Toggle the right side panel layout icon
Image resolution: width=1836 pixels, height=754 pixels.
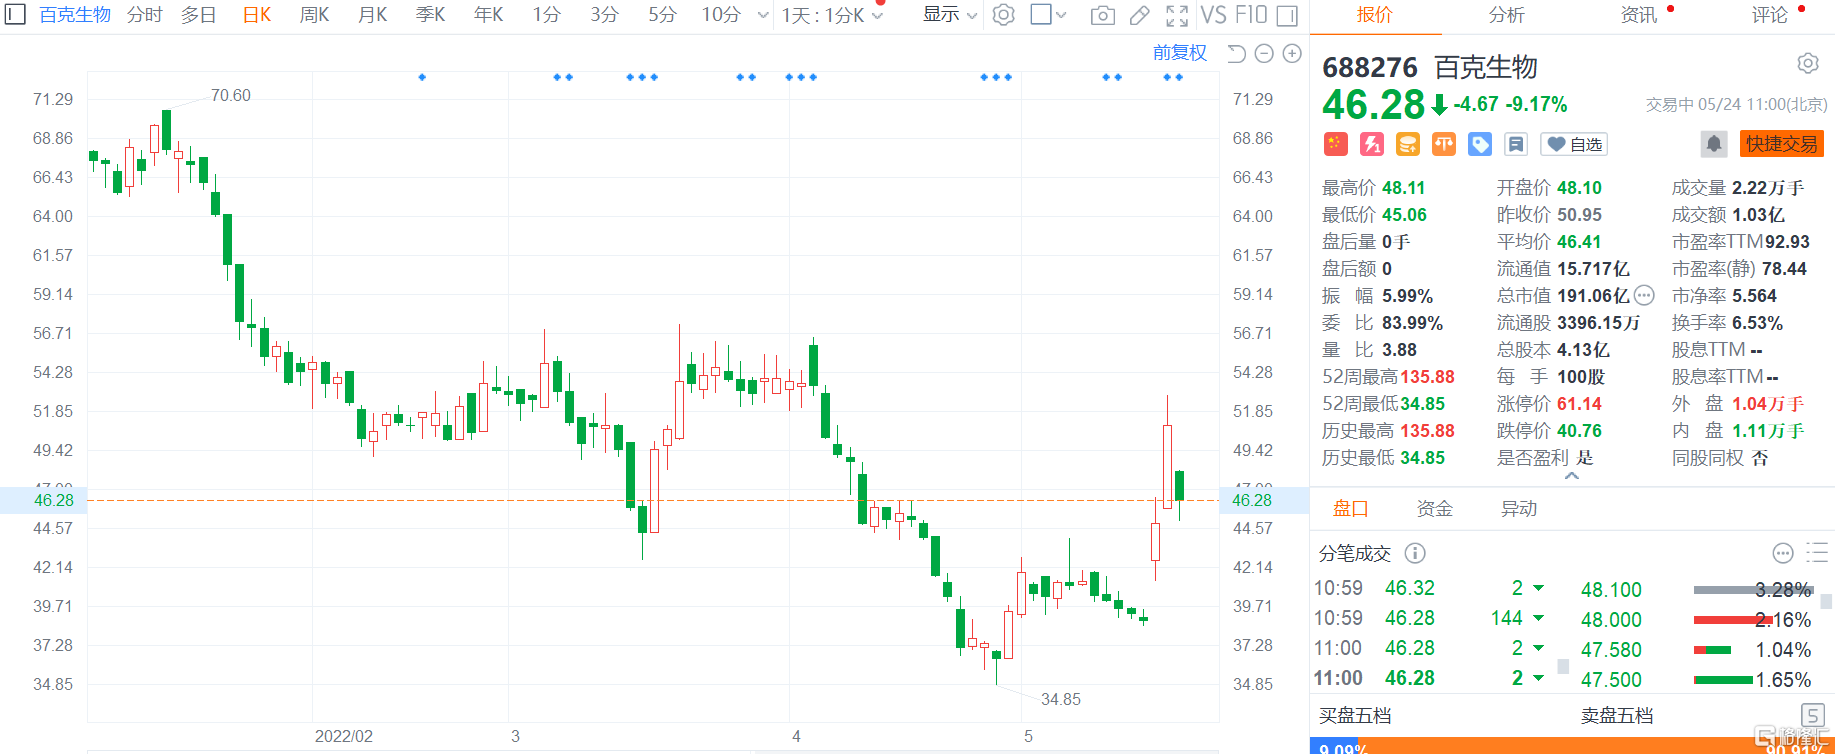pyautogui.click(x=1288, y=15)
